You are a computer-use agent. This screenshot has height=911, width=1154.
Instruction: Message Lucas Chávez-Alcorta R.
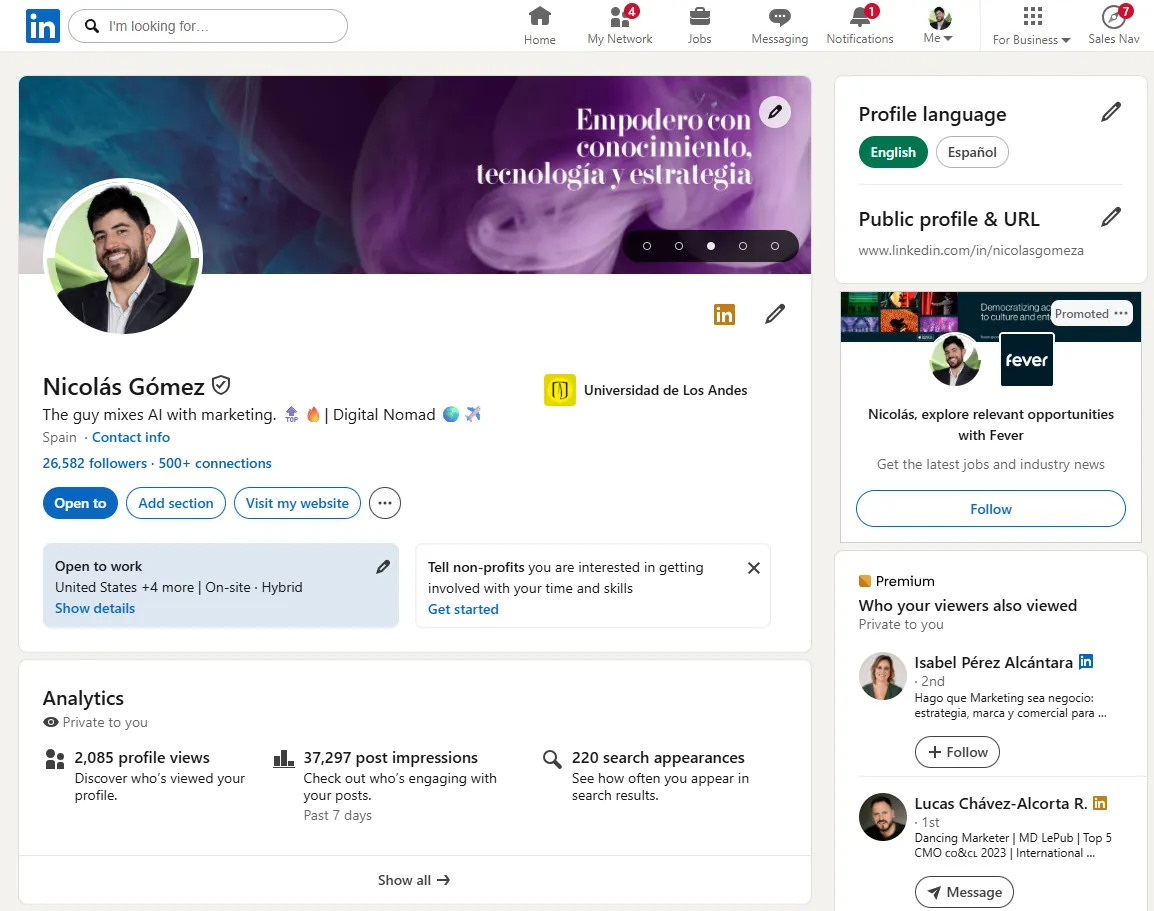[x=964, y=892]
